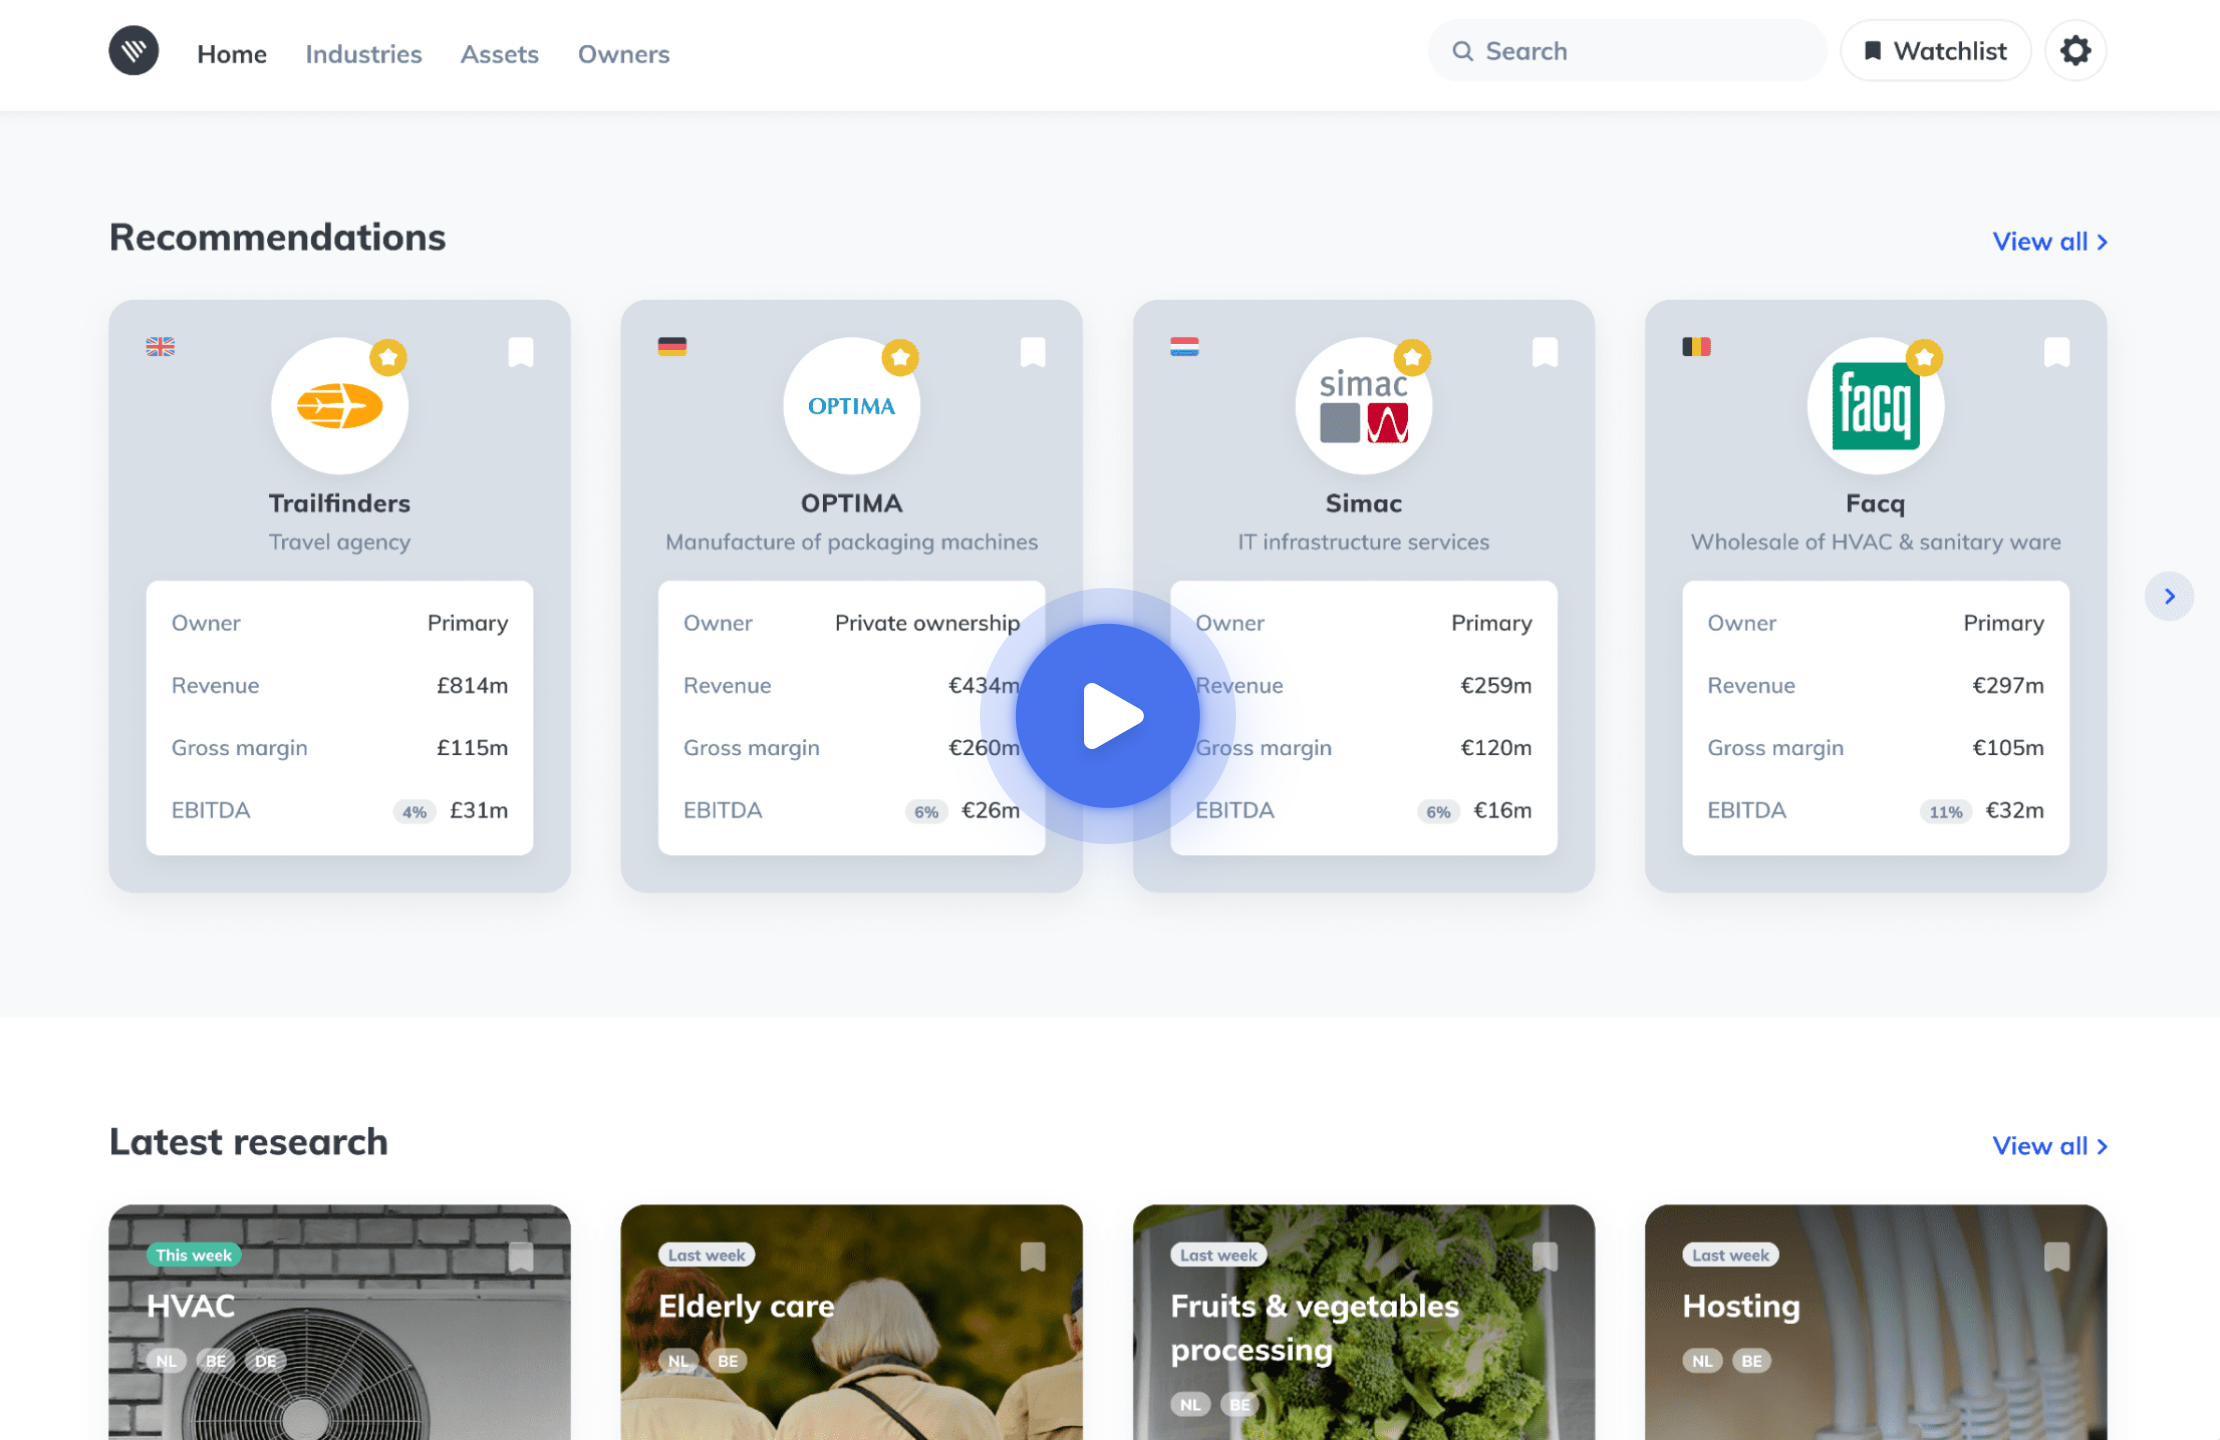Bookmark the Hosting research card
Viewport: 2220px width, 1440px height.
click(2057, 1256)
